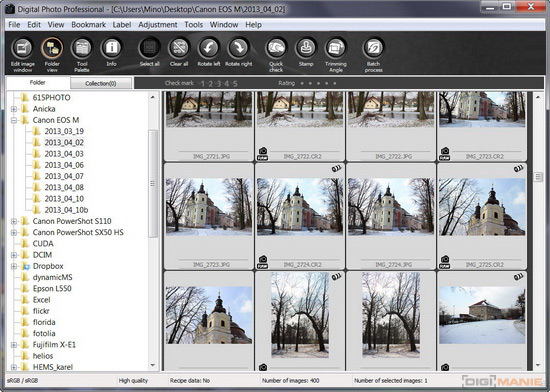Expand the DCIM folder
Screen dimensions: 550x392
(14, 255)
